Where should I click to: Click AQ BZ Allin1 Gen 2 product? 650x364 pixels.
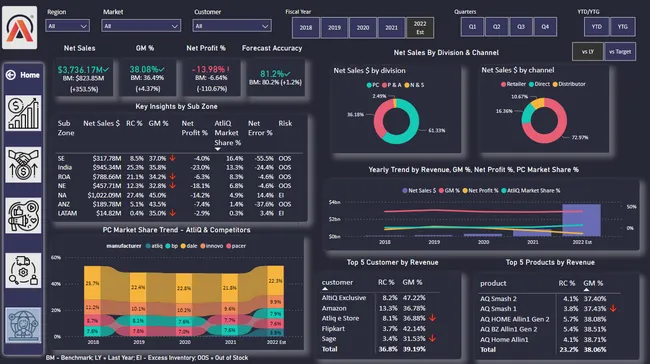(509, 329)
